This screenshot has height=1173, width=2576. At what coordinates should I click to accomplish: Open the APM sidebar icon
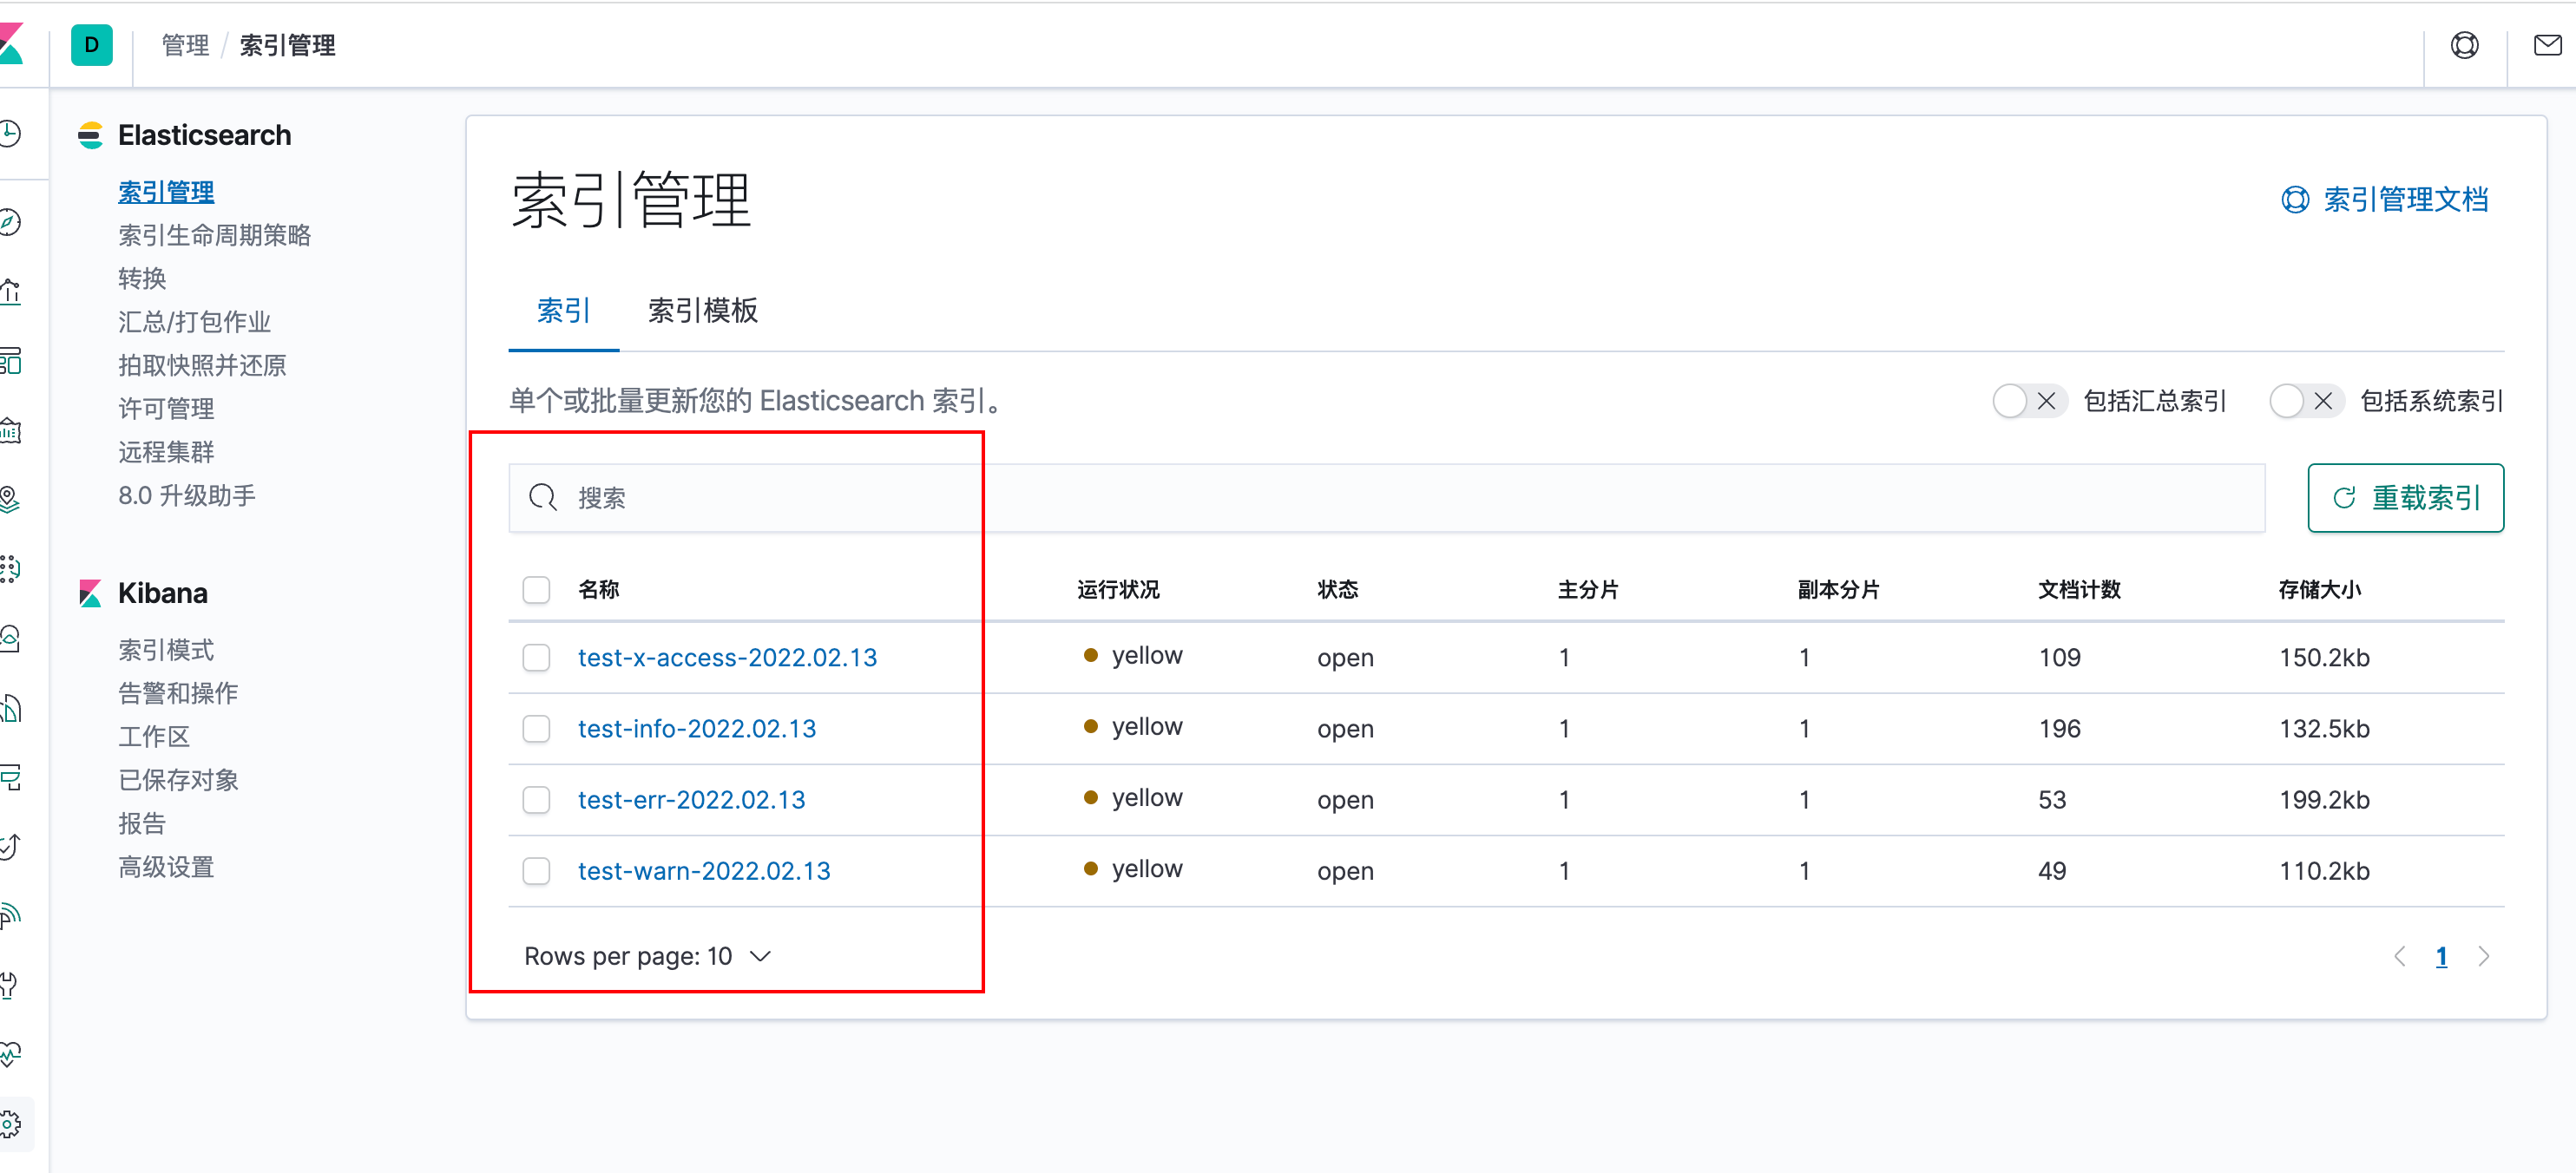pyautogui.click(x=10, y=777)
